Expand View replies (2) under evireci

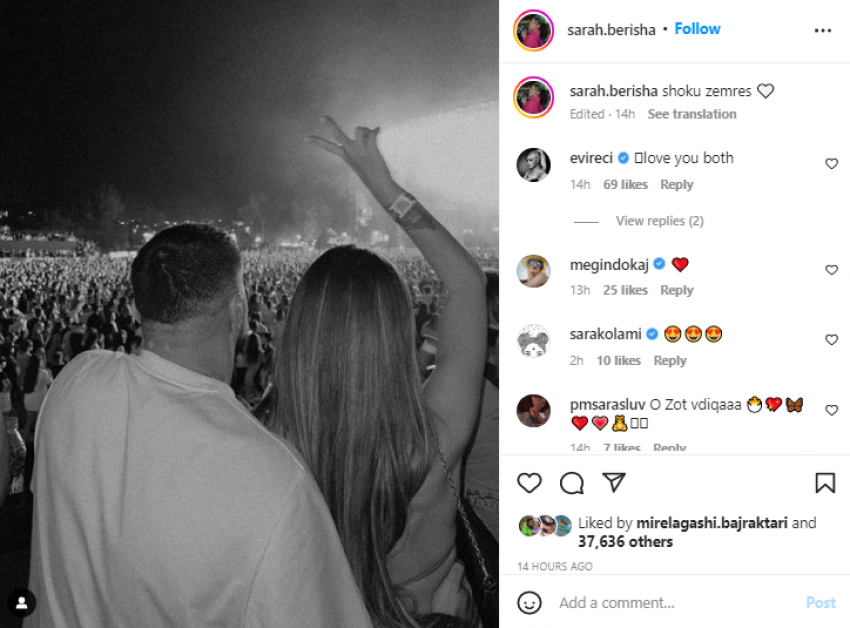(x=659, y=220)
